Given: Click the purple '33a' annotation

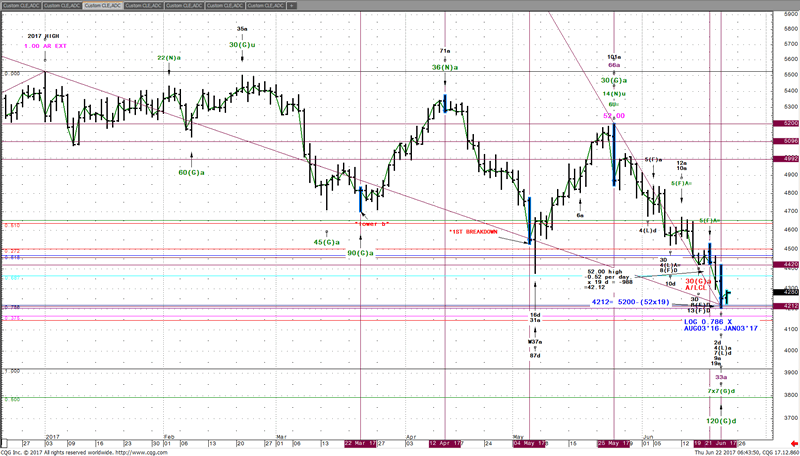Looking at the screenshot, I should tap(721, 377).
